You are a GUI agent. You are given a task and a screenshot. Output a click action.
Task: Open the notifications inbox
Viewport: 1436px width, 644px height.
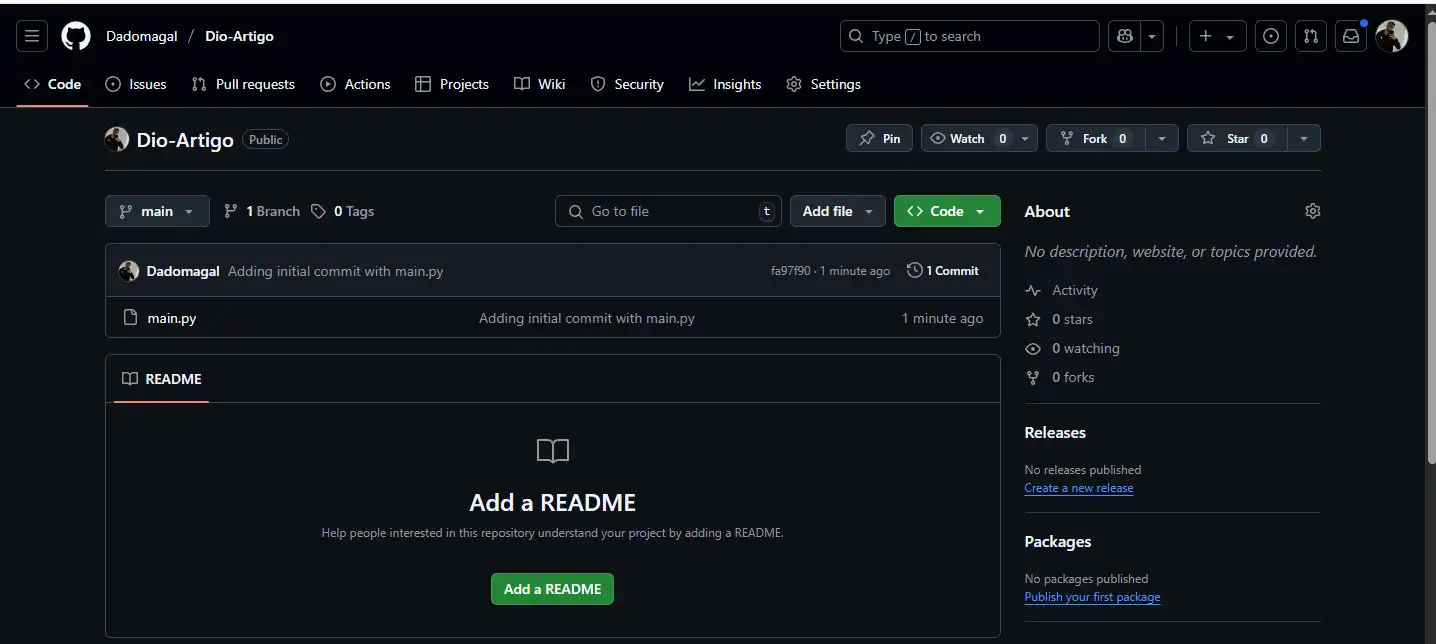click(x=1351, y=36)
